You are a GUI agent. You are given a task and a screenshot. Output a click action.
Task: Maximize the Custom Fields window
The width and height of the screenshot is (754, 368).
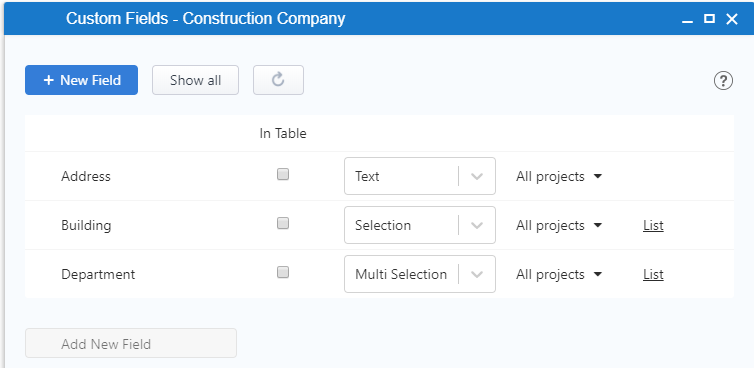pyautogui.click(x=709, y=19)
